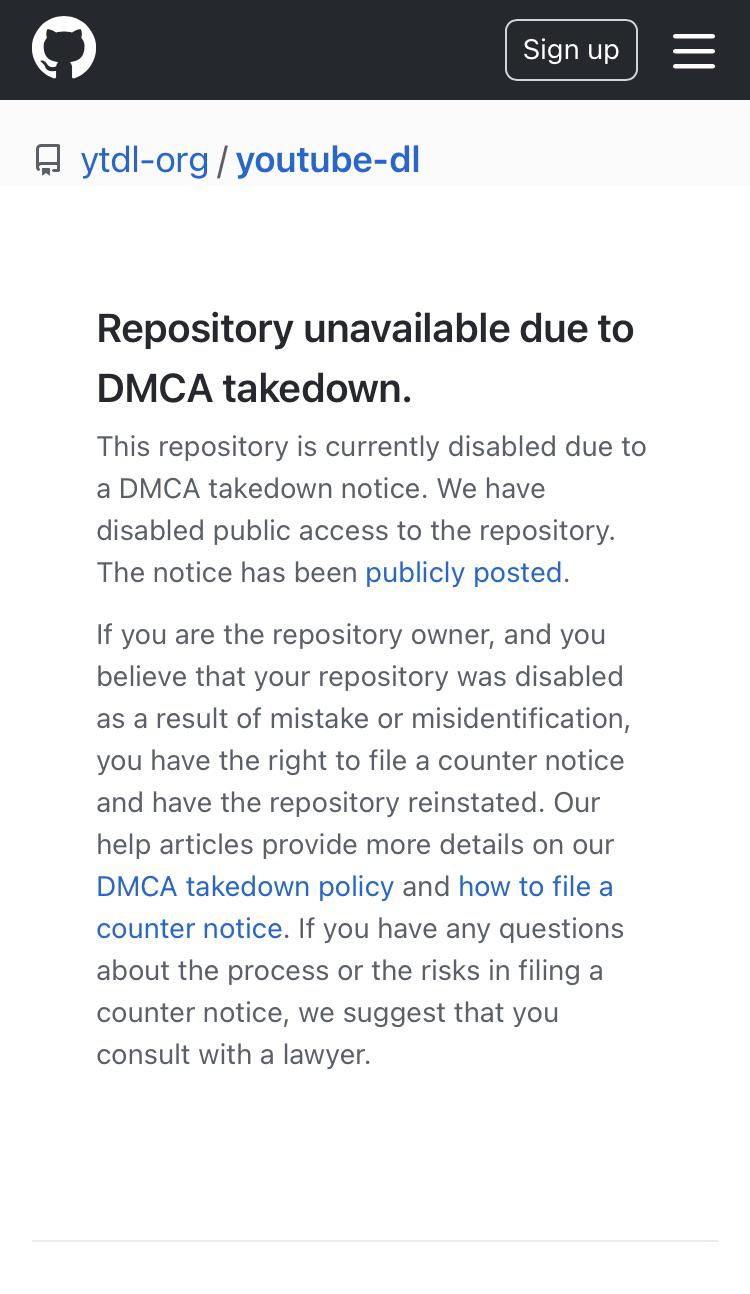The width and height of the screenshot is (750, 1294).
Task: Click the 'consult with a lawyer' text
Action: point(233,1054)
